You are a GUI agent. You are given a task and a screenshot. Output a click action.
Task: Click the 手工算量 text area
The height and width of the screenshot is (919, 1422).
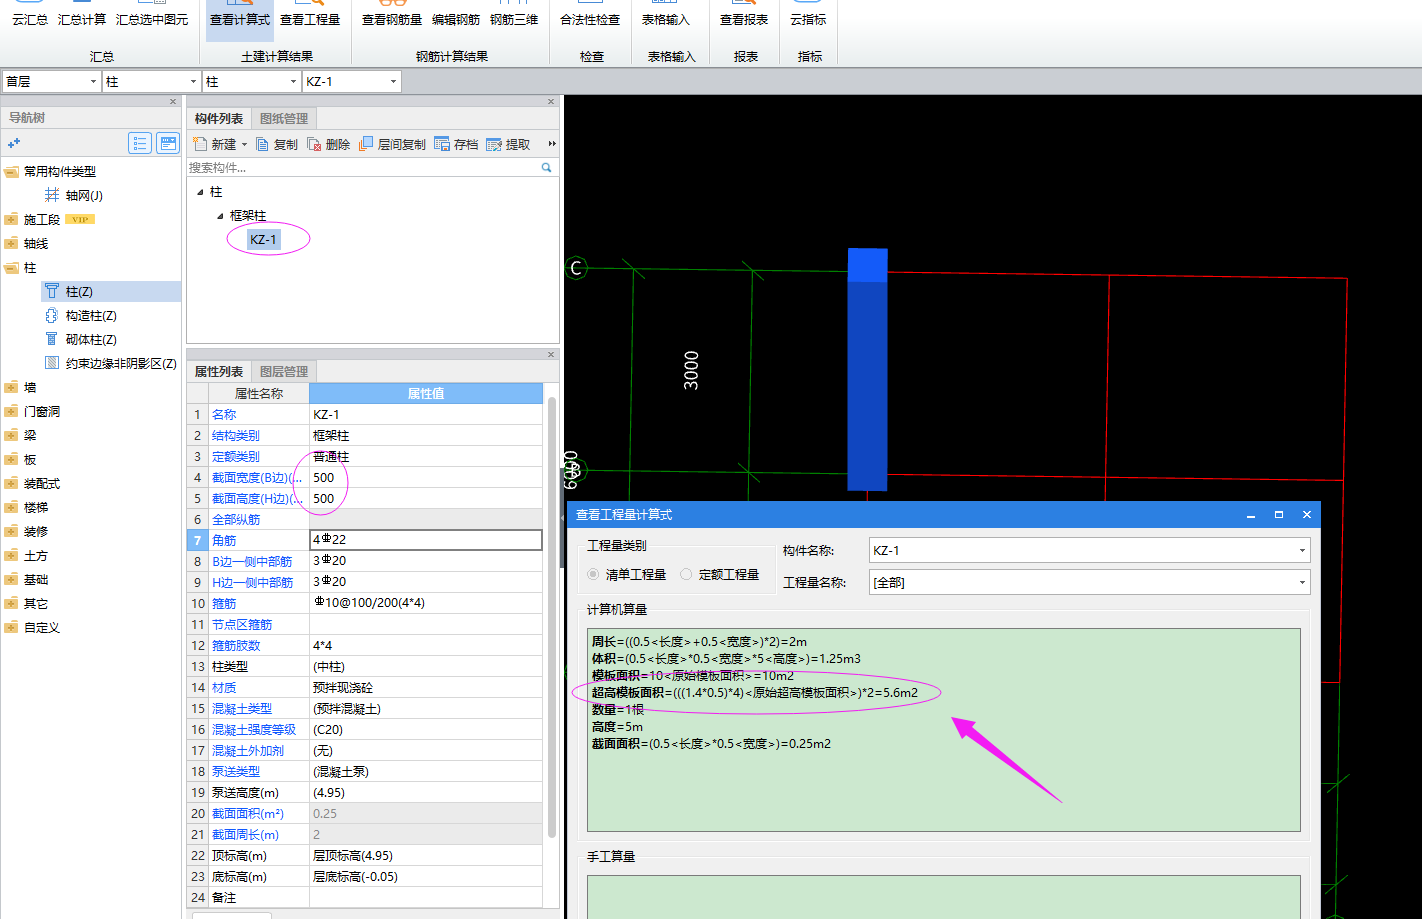click(943, 895)
